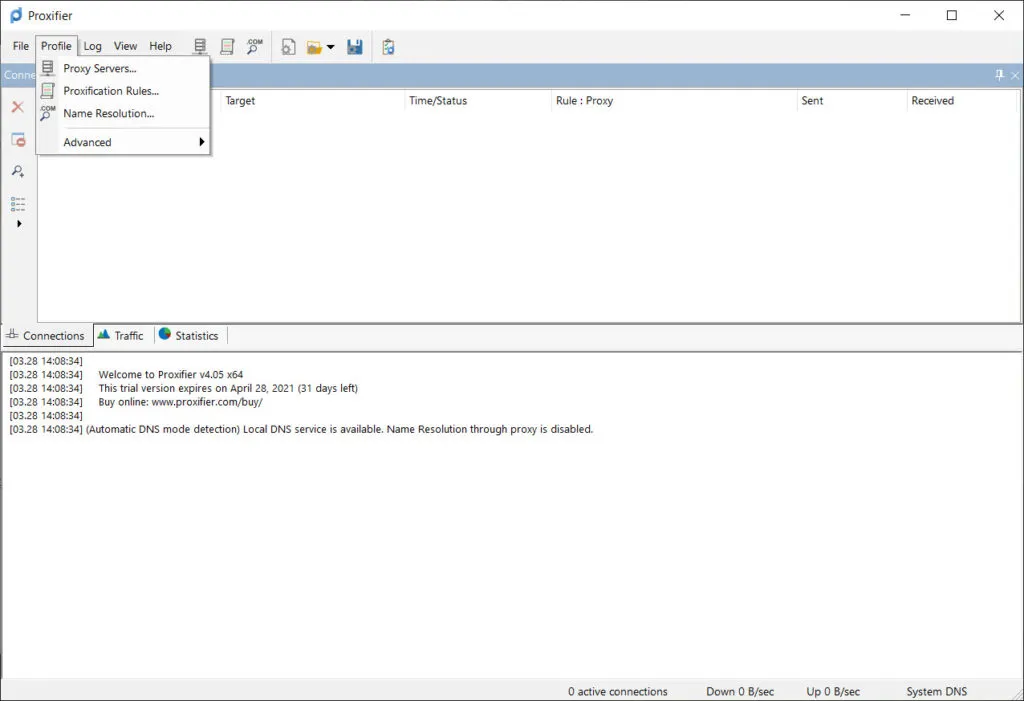Screen dimensions: 1024x701
Task: Click the red X sidebar icon
Action: pyautogui.click(x=18, y=107)
